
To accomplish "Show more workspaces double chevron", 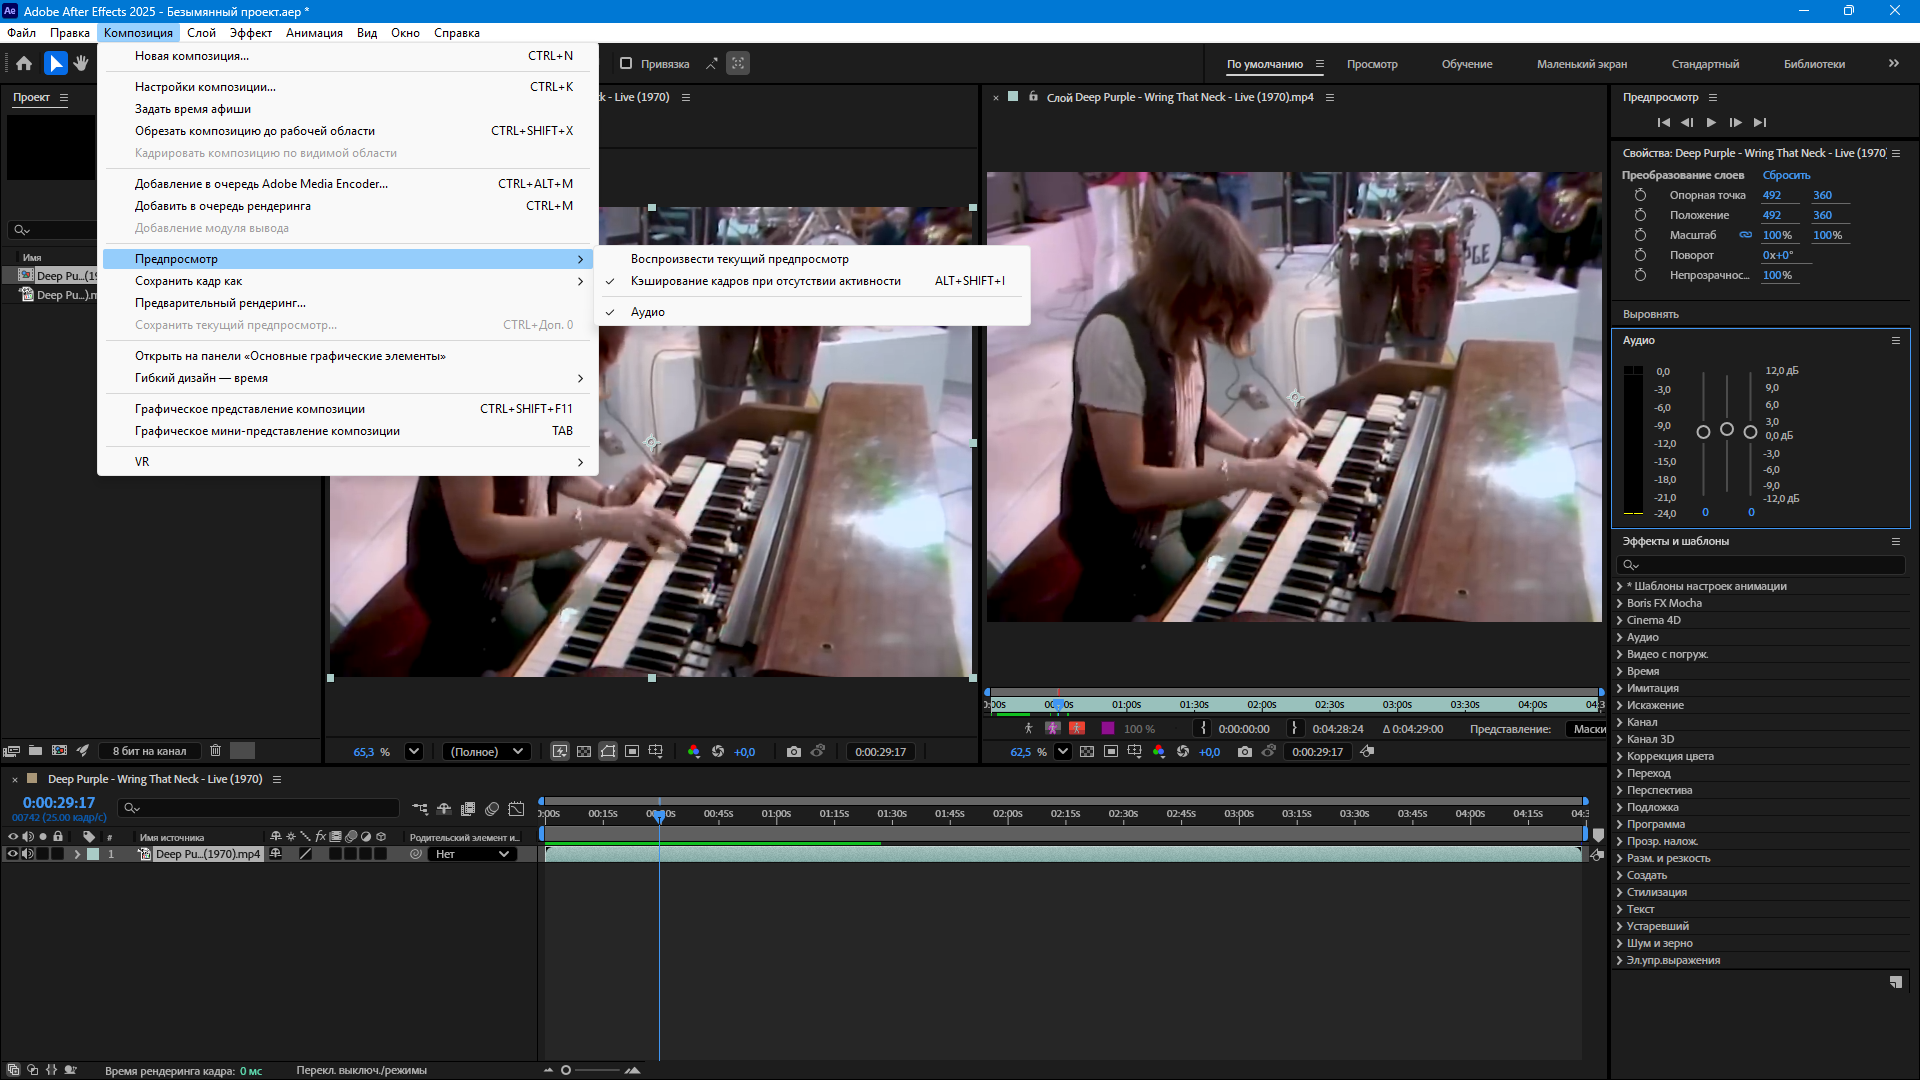I will (1893, 63).
